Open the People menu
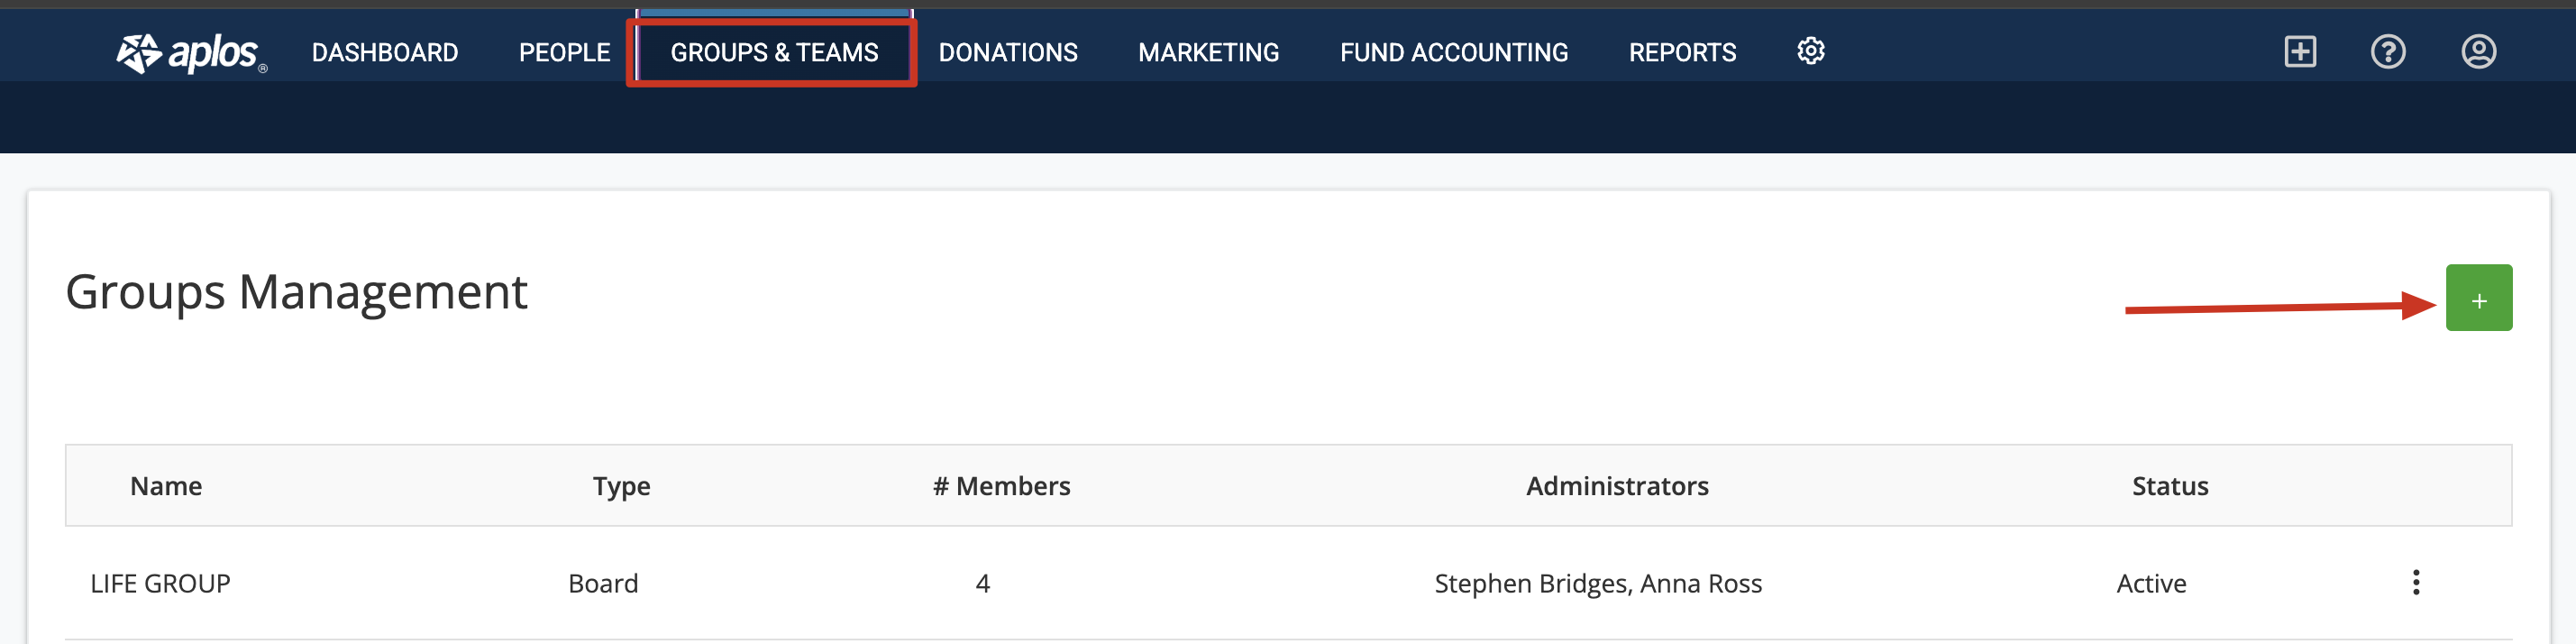The height and width of the screenshot is (644, 2576). click(564, 52)
